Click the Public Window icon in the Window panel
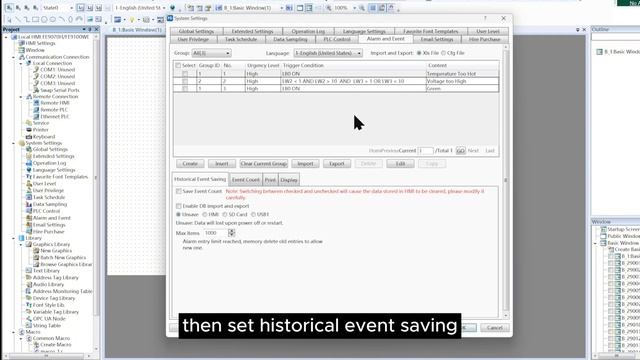The width and height of the screenshot is (640, 360). 603,236
